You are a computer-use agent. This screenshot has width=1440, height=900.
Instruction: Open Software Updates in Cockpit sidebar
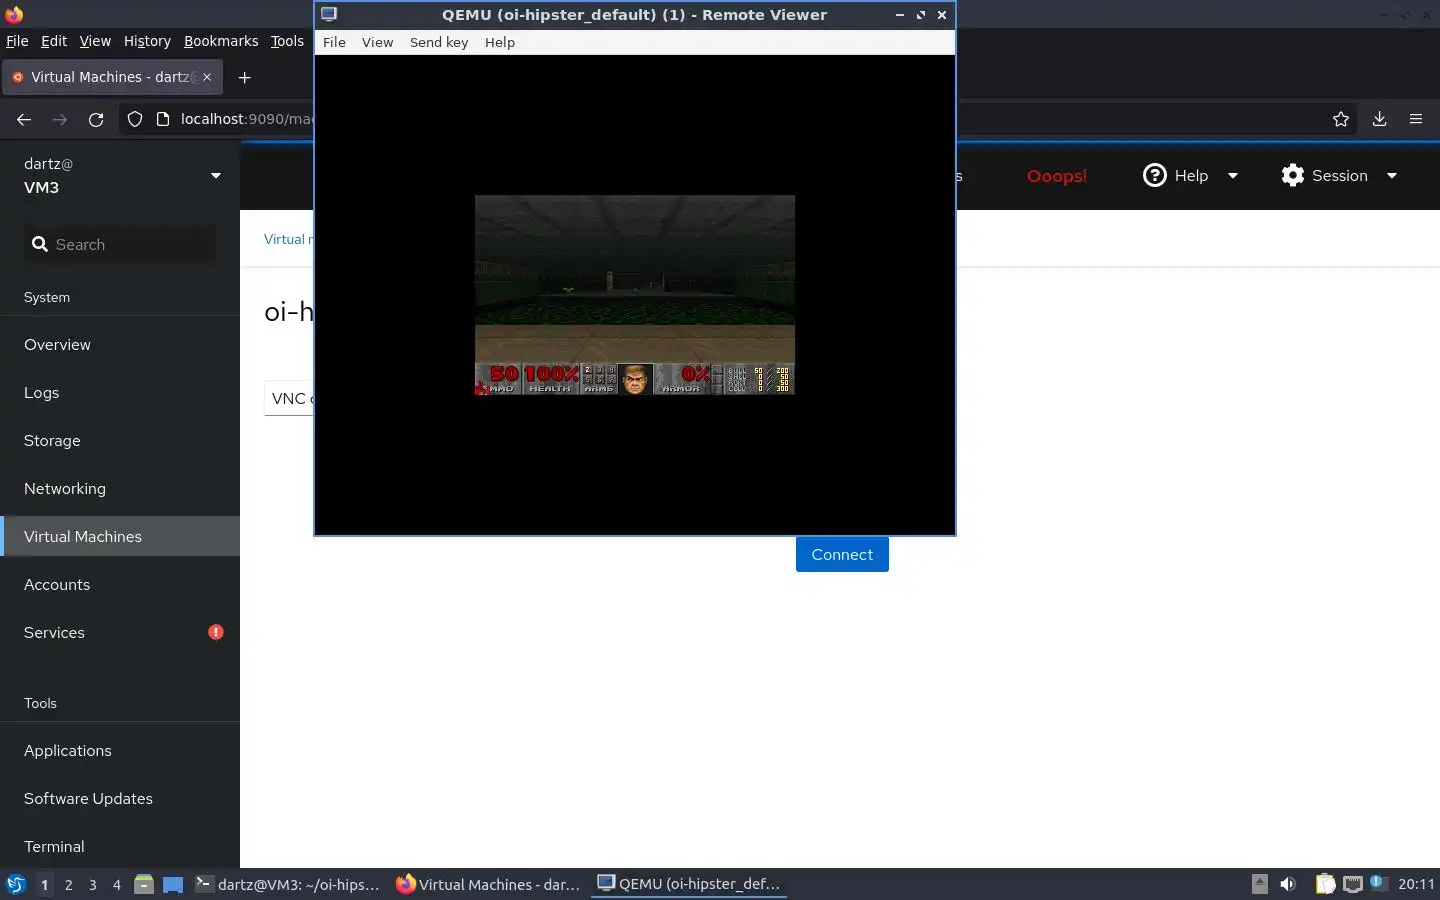(120, 798)
